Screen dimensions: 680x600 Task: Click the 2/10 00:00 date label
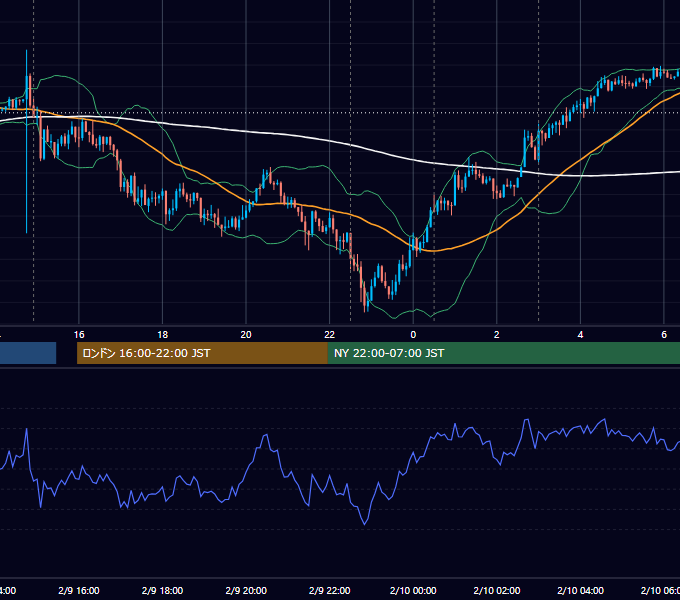click(x=413, y=590)
